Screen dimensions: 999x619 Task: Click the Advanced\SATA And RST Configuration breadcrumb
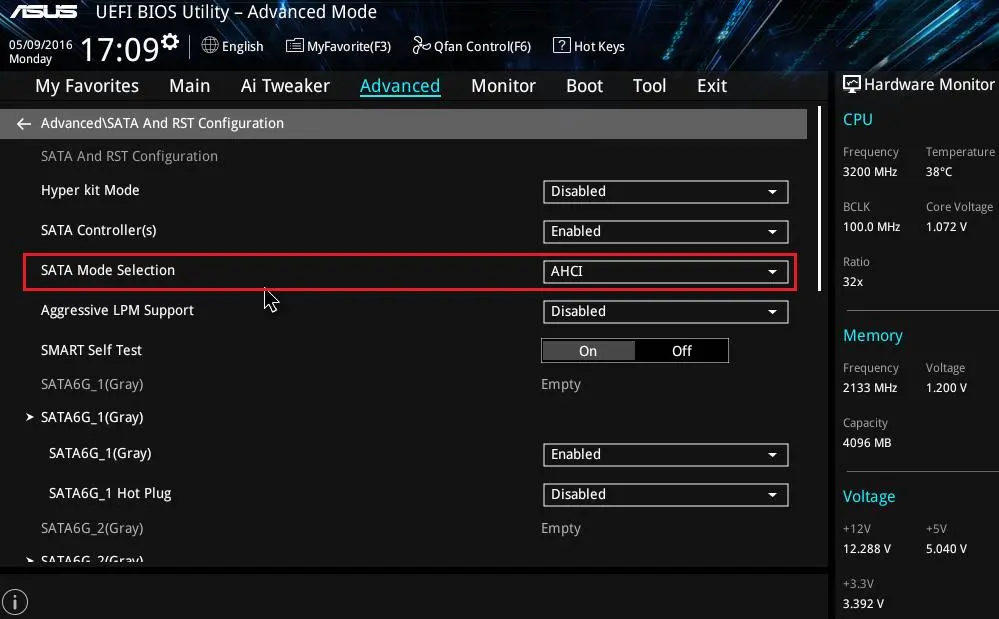[x=162, y=124]
